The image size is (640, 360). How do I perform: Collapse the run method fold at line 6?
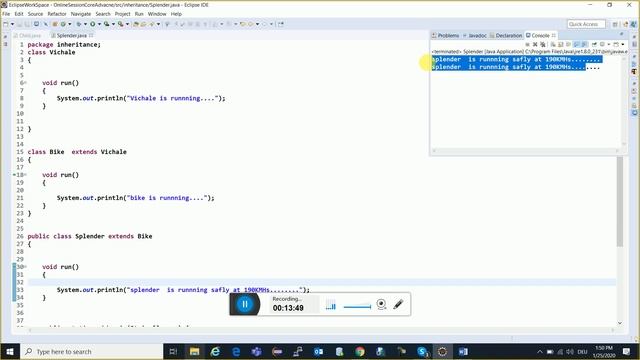(x=25, y=83)
